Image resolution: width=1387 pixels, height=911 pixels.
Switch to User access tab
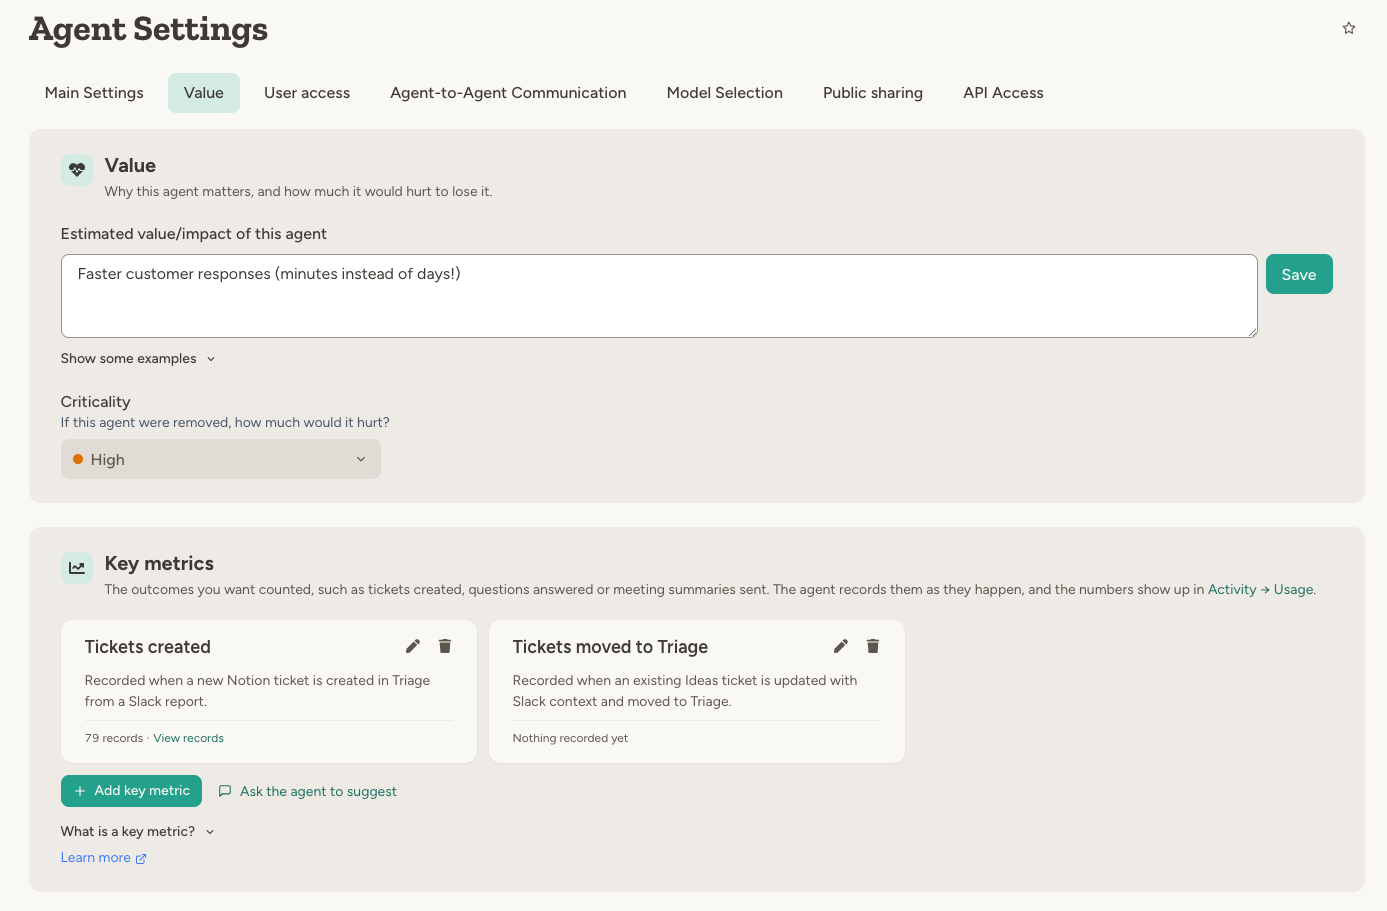click(x=307, y=93)
